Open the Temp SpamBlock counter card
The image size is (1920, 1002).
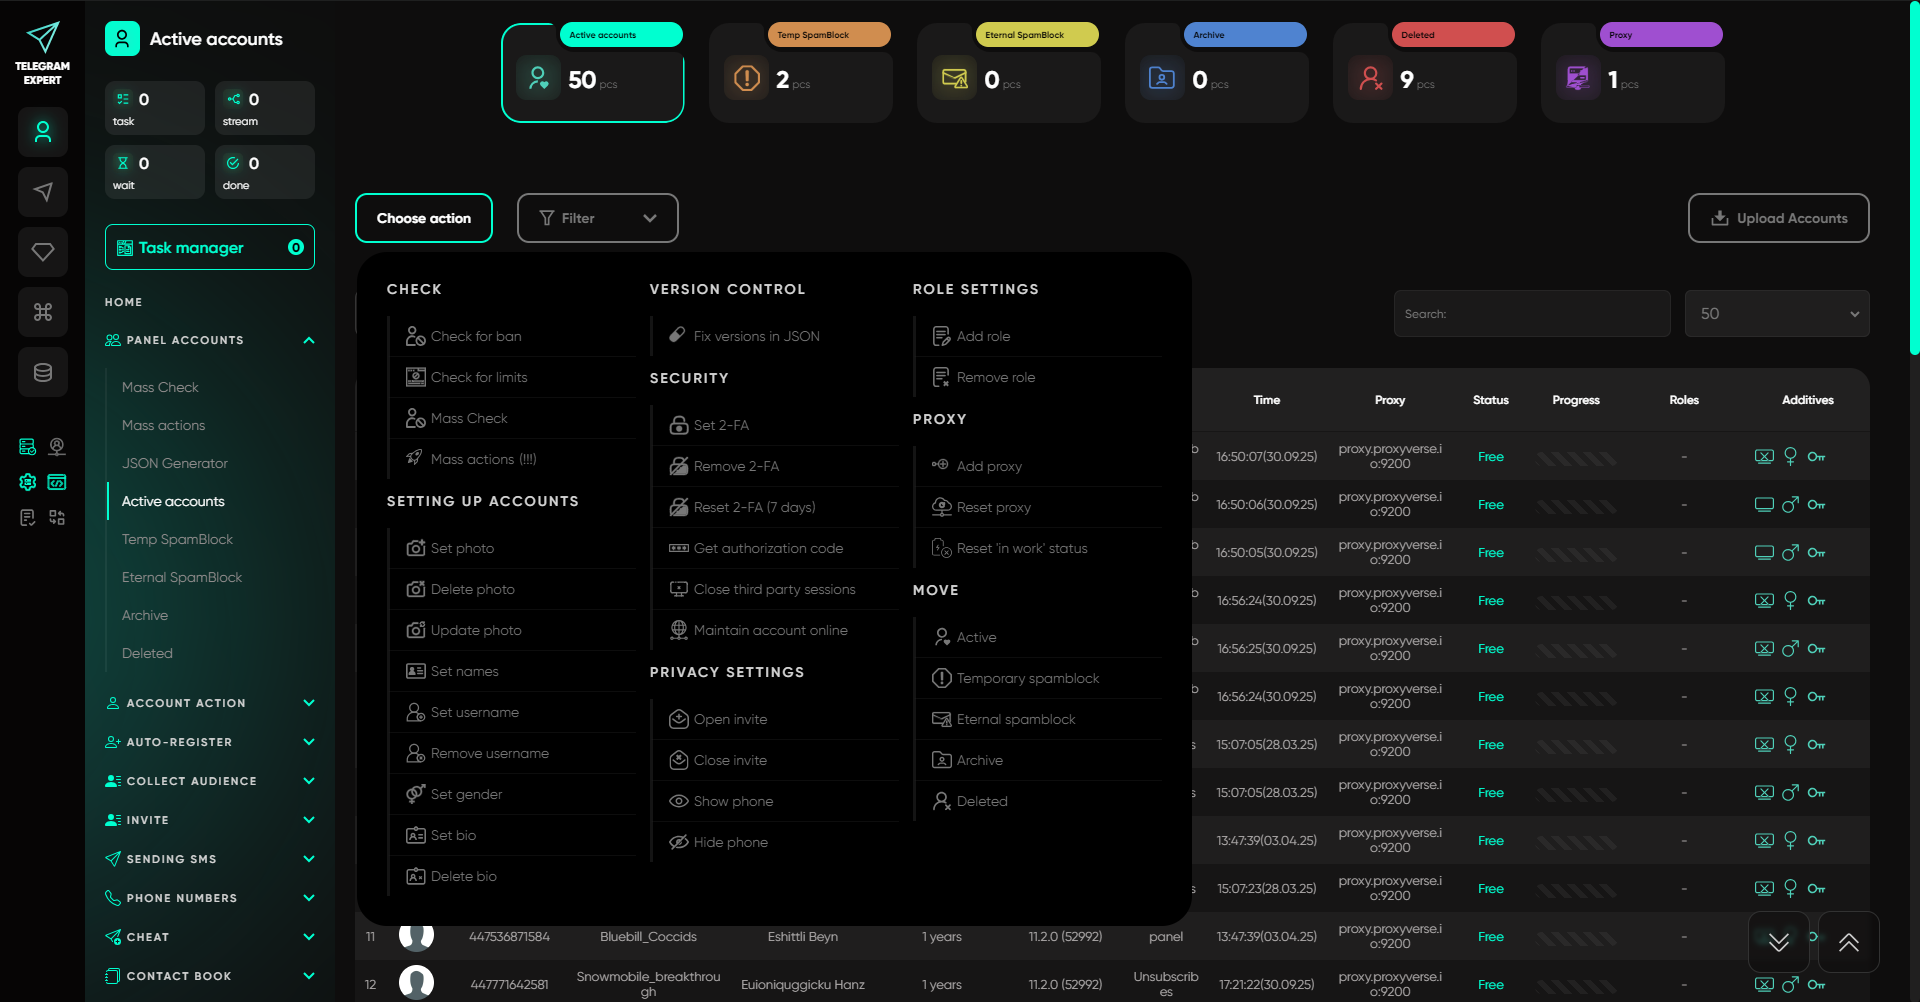(x=800, y=73)
